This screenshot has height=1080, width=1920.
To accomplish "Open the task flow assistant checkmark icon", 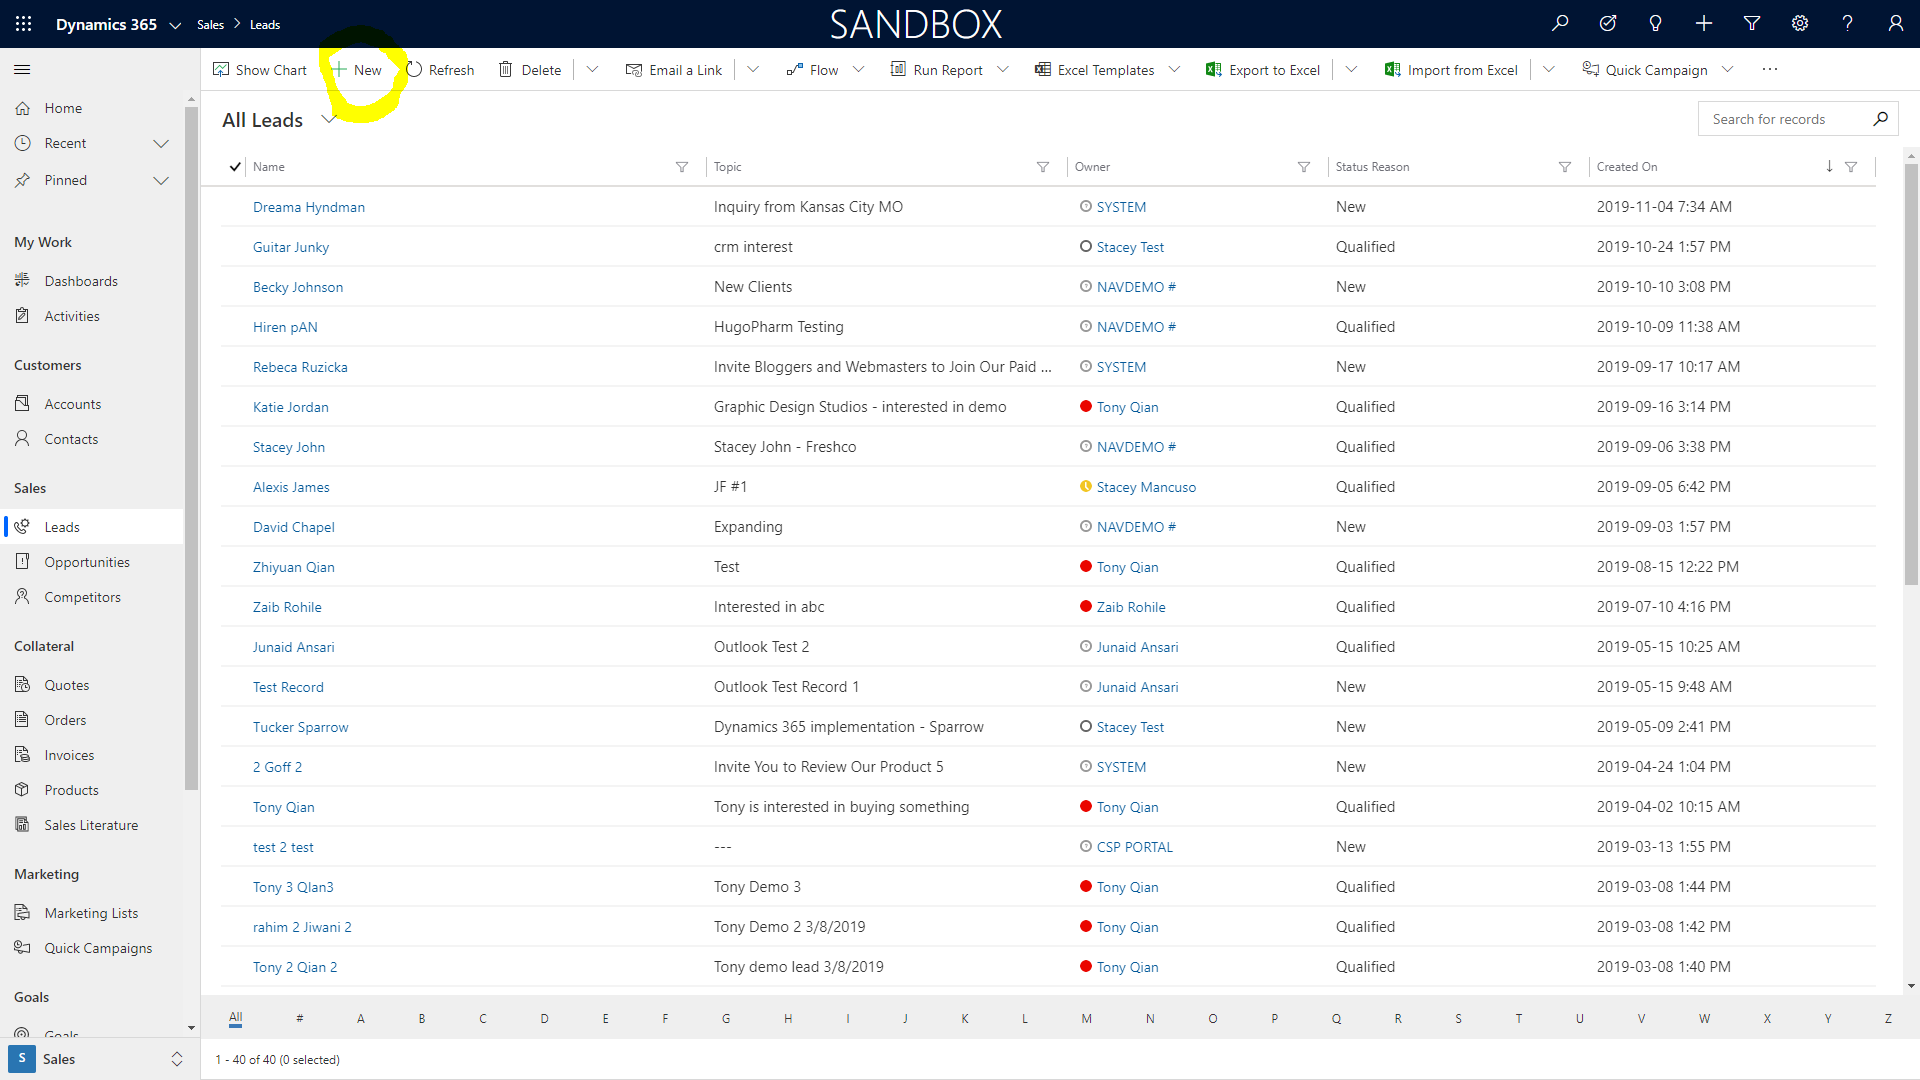I will (x=1608, y=24).
